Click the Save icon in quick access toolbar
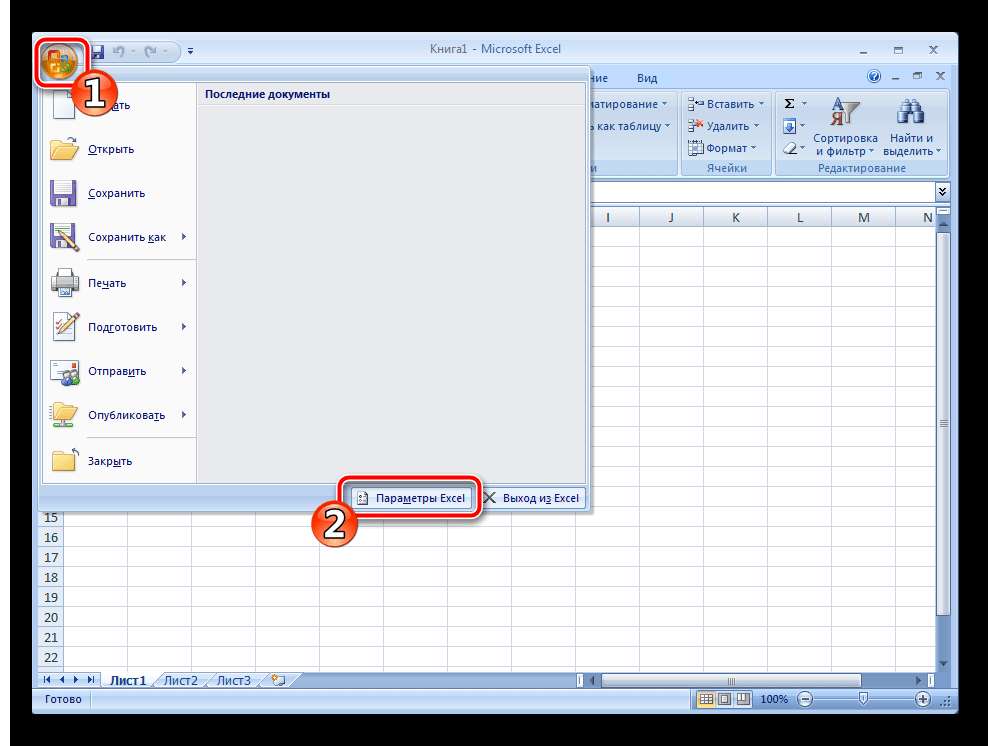 tap(98, 50)
